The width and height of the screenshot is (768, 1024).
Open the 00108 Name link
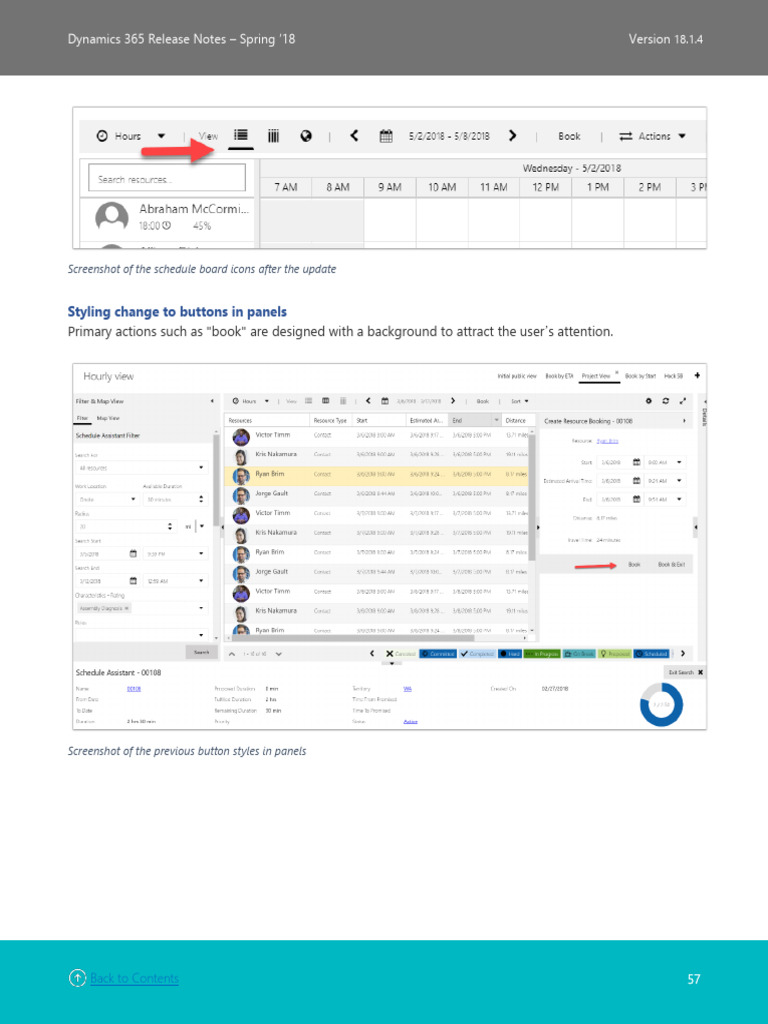[x=133, y=689]
